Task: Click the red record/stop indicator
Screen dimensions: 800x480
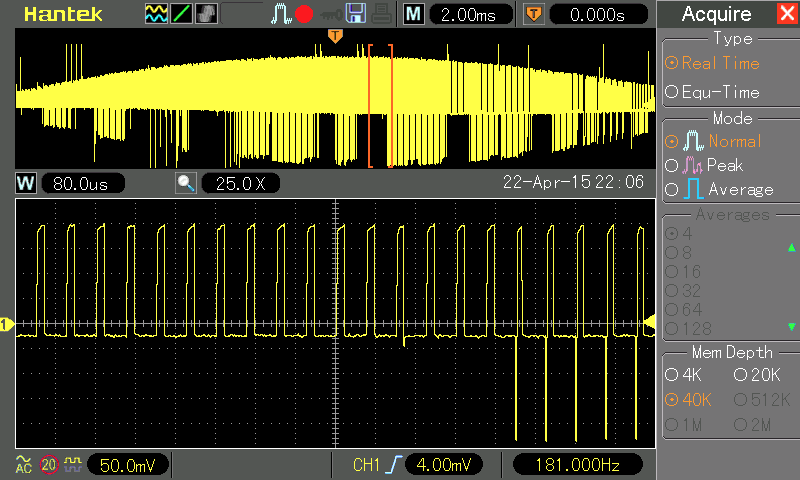Action: 304,14
